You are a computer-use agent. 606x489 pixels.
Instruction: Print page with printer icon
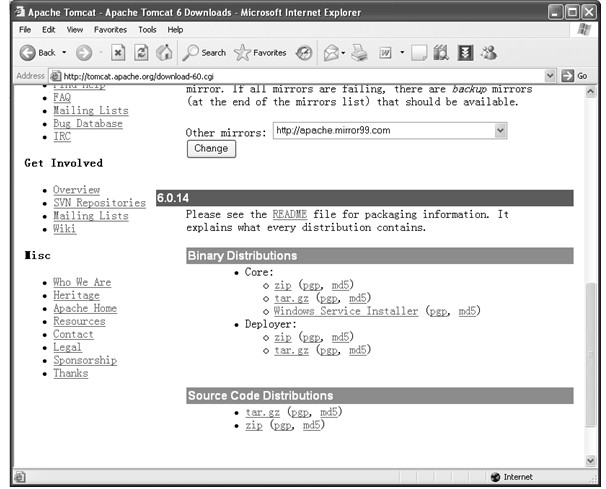coord(359,53)
